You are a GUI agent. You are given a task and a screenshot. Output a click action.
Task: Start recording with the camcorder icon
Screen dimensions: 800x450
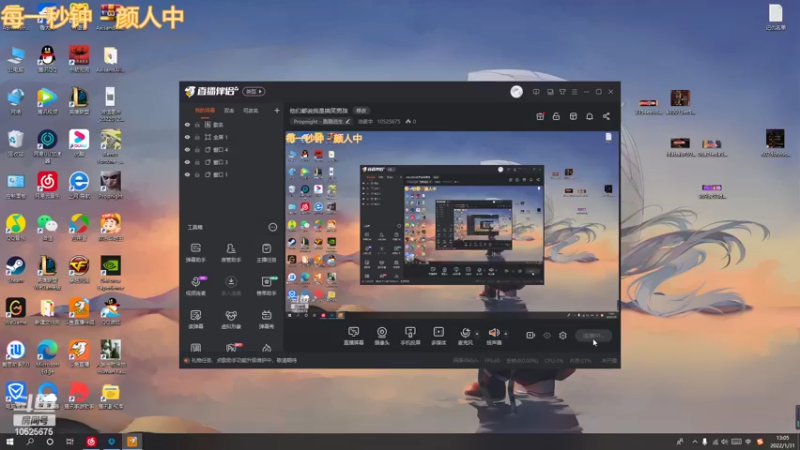pos(530,335)
